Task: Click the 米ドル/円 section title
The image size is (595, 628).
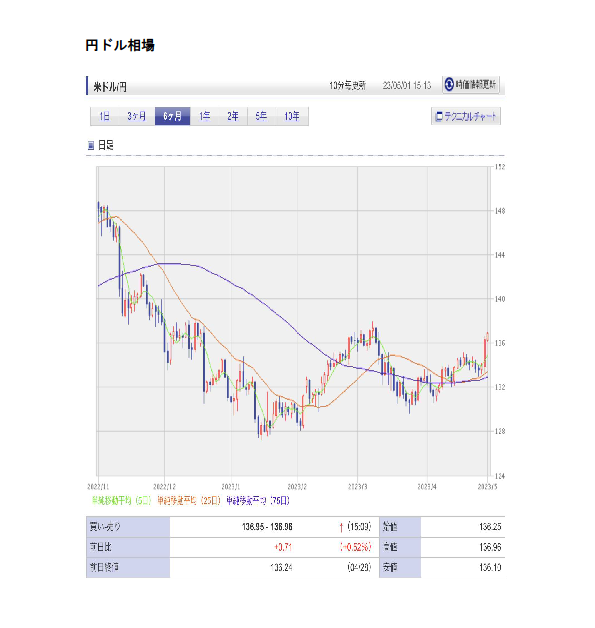Action: coord(110,87)
